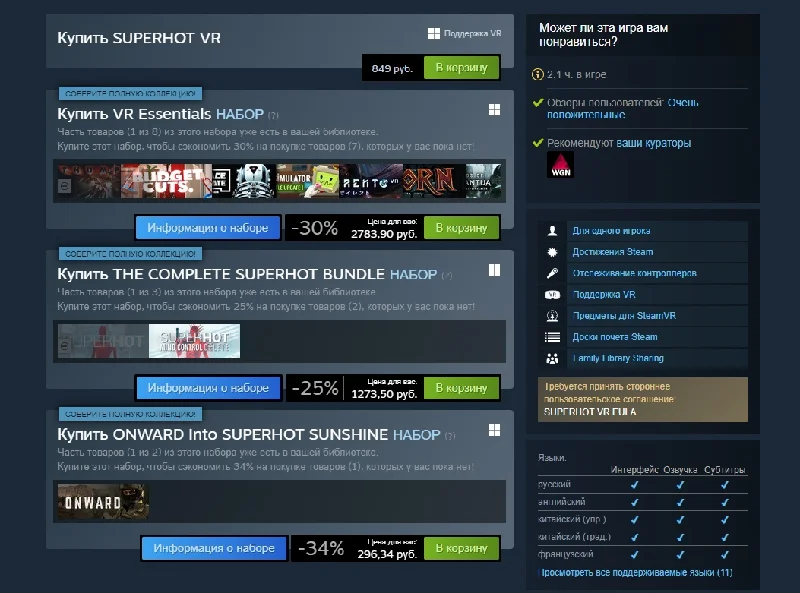The image size is (800, 593).
Task: Click the Windows icon on VR Essentials bundle
Action: point(494,110)
